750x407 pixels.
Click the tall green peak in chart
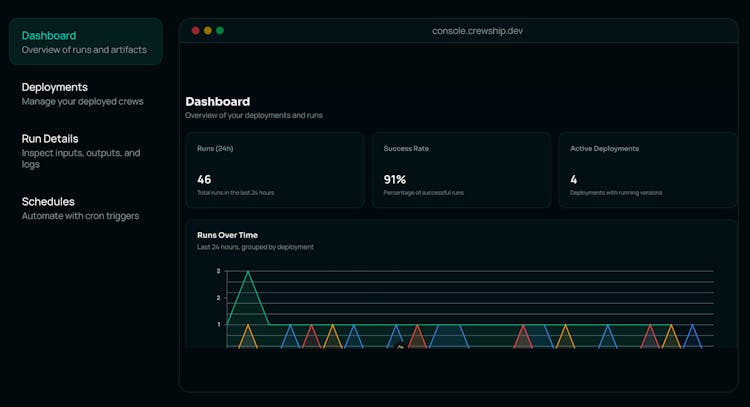click(248, 290)
